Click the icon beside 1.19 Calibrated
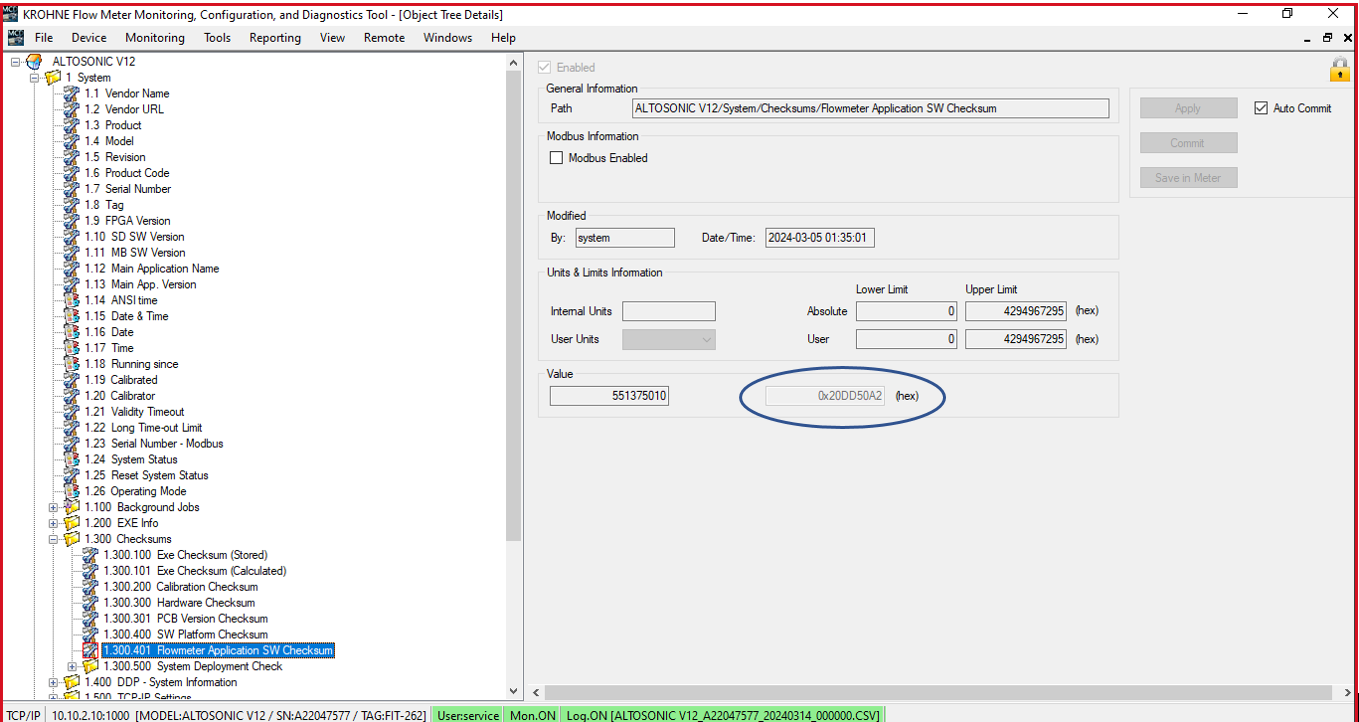This screenshot has width=1359, height=722. point(72,380)
